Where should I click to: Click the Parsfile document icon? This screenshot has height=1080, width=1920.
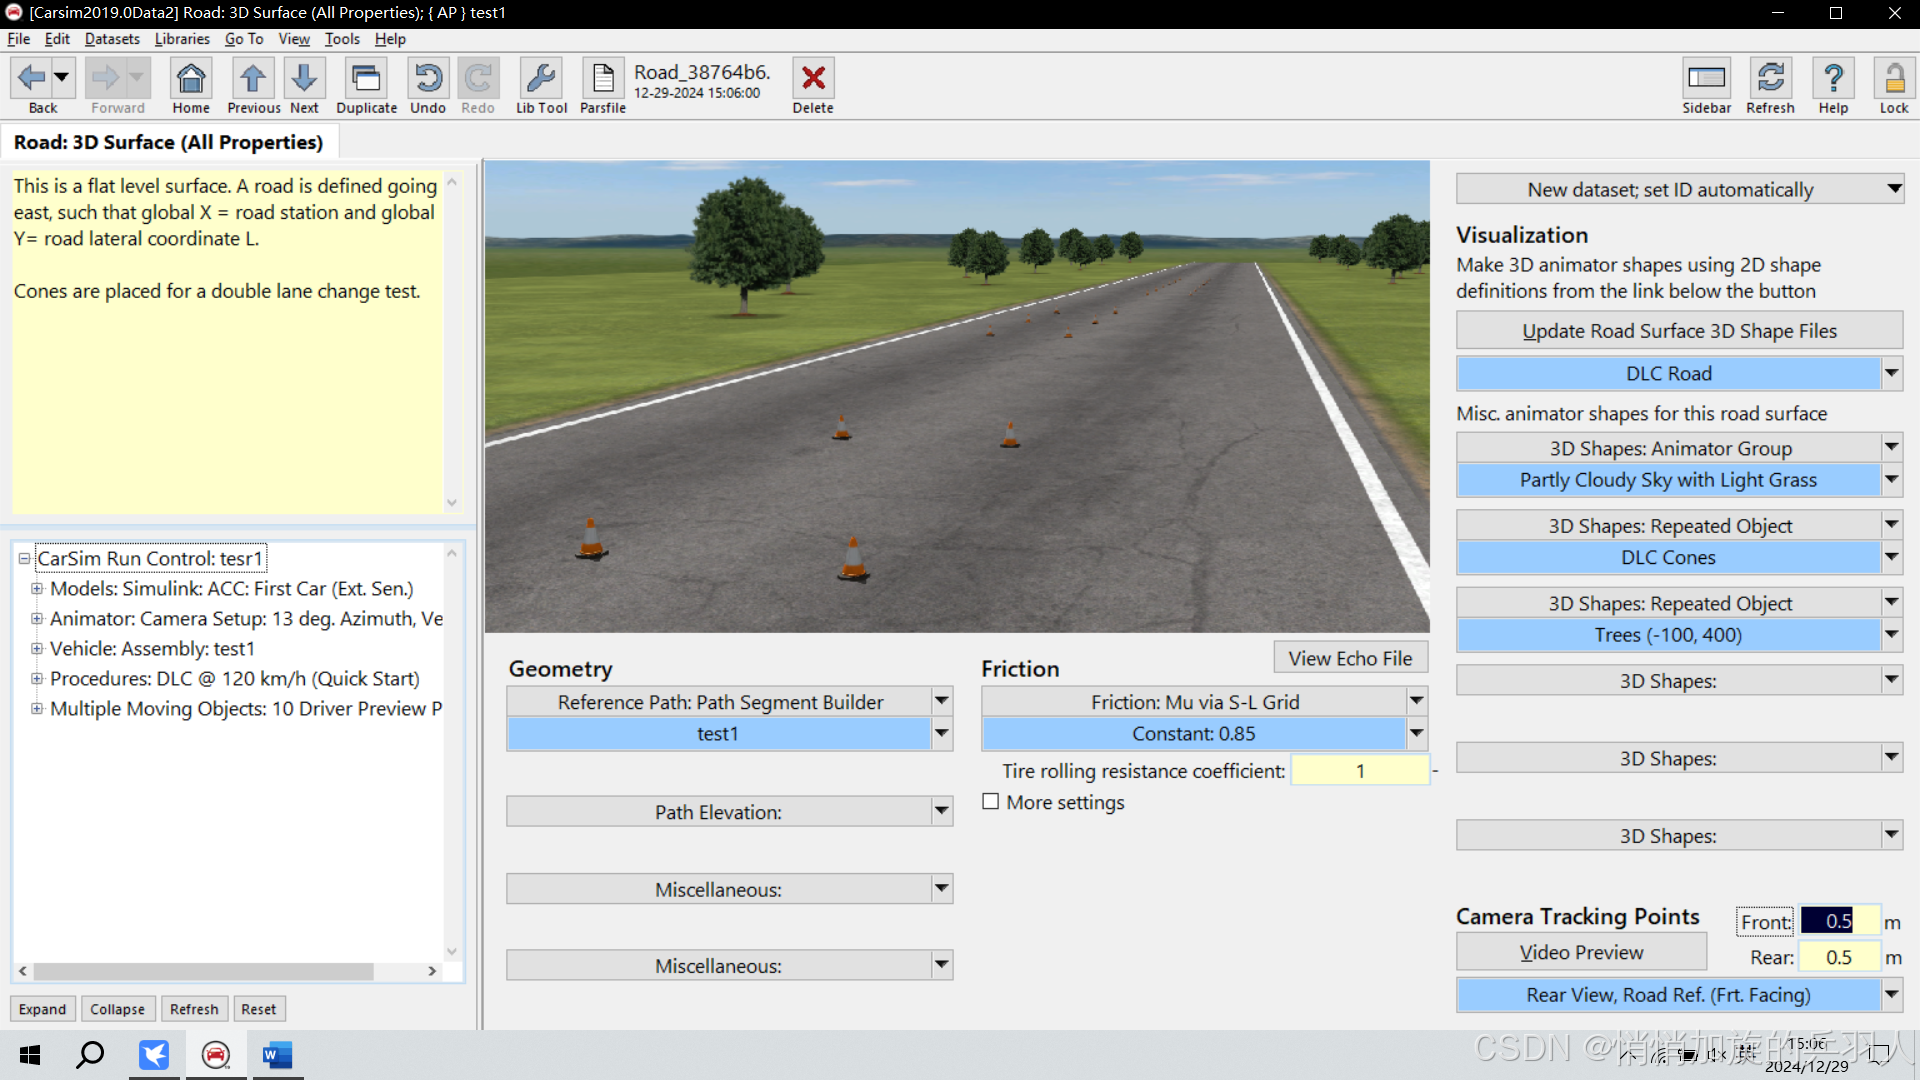click(603, 79)
